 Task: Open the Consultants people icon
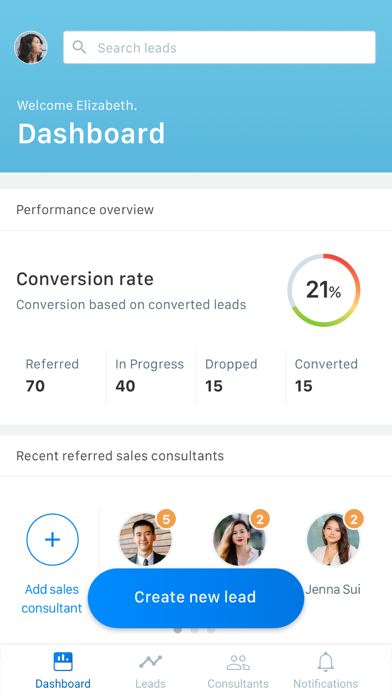point(238,662)
